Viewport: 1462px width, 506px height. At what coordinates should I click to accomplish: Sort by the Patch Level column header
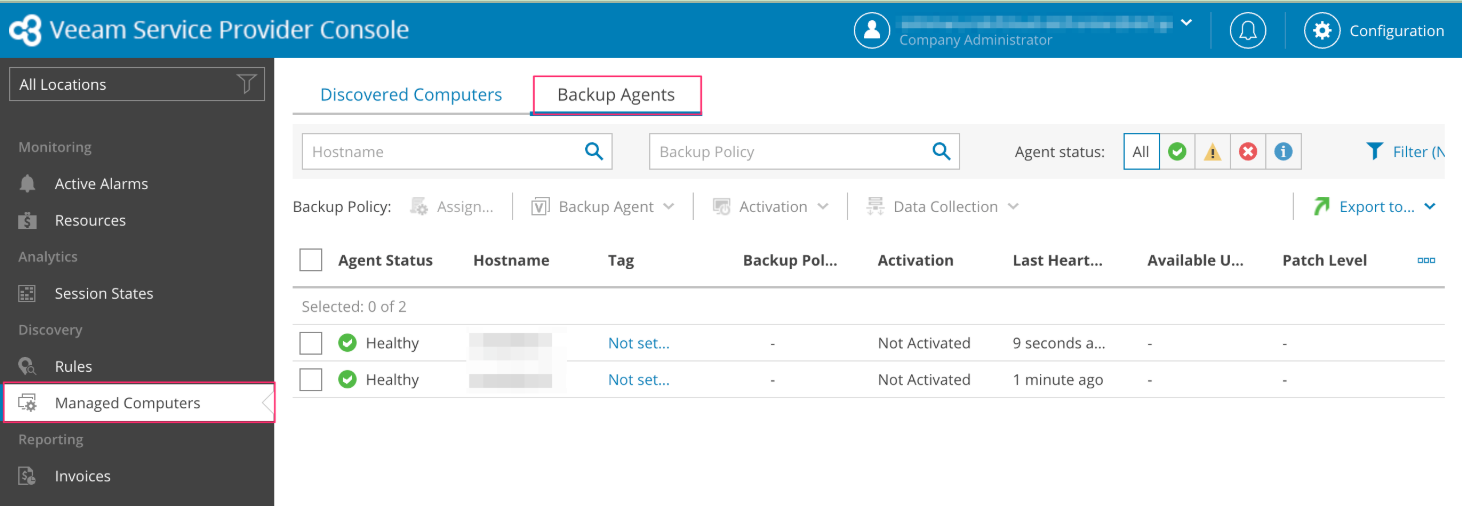(x=1325, y=260)
